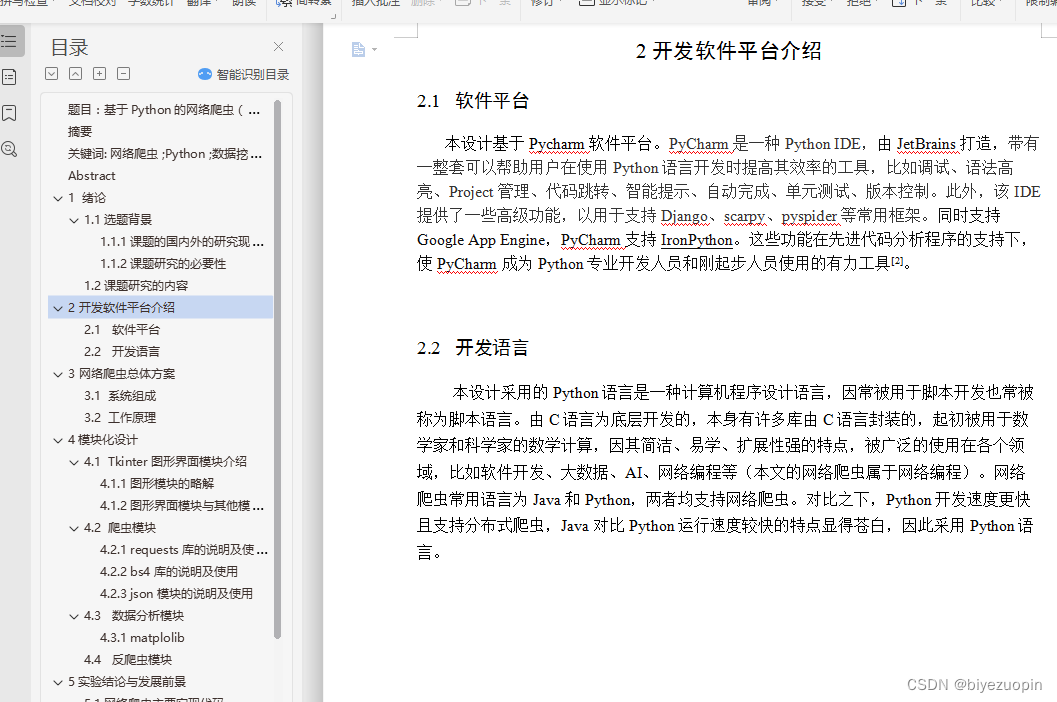Click the page layout icon beside the document

click(x=358, y=49)
